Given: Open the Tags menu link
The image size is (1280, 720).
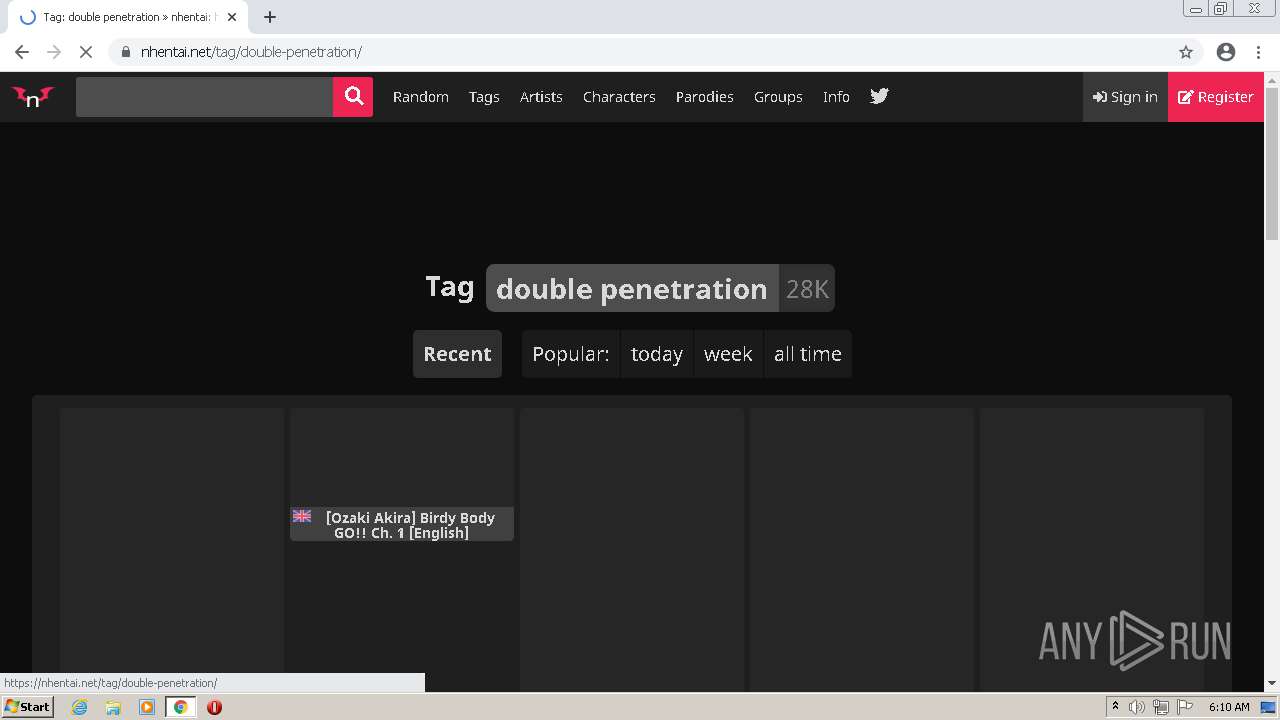Looking at the screenshot, I should pyautogui.click(x=484, y=97).
